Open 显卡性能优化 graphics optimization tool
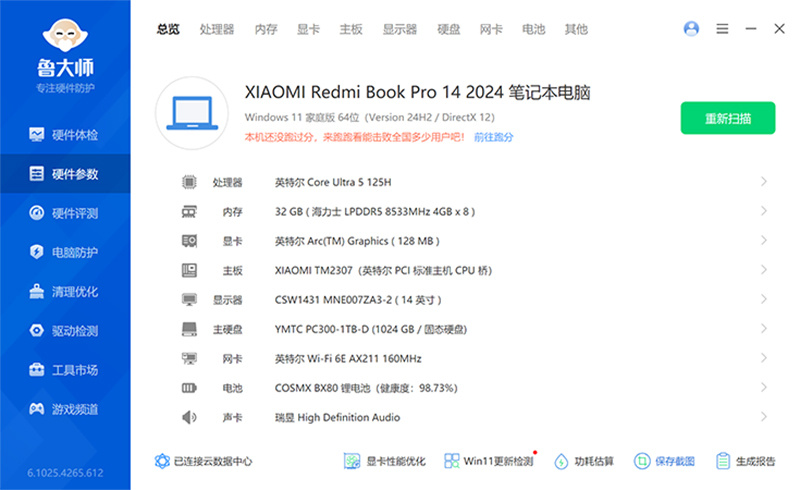800x490 pixels. 384,461
